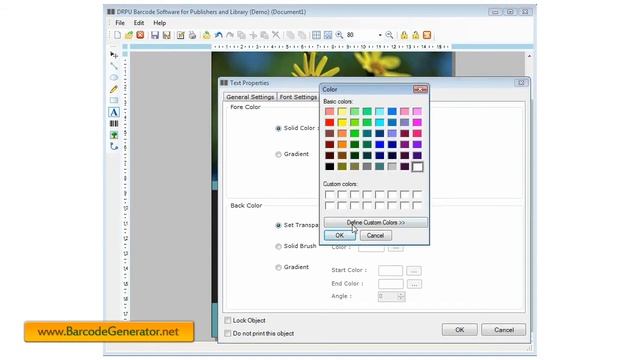Select the Solid Brush radio button
Screen dimensions: 640x360
click(278, 247)
